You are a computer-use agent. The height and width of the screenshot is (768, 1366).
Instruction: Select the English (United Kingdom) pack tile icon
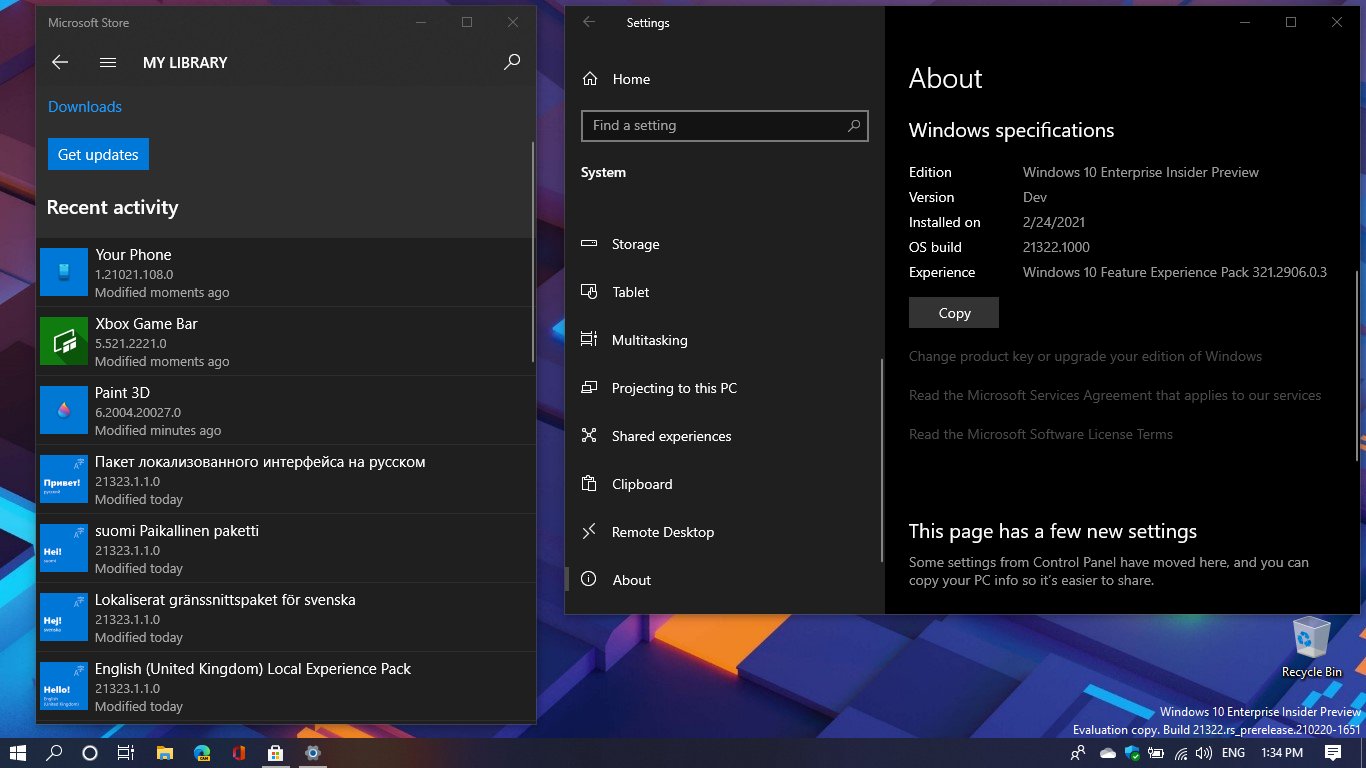click(64, 686)
